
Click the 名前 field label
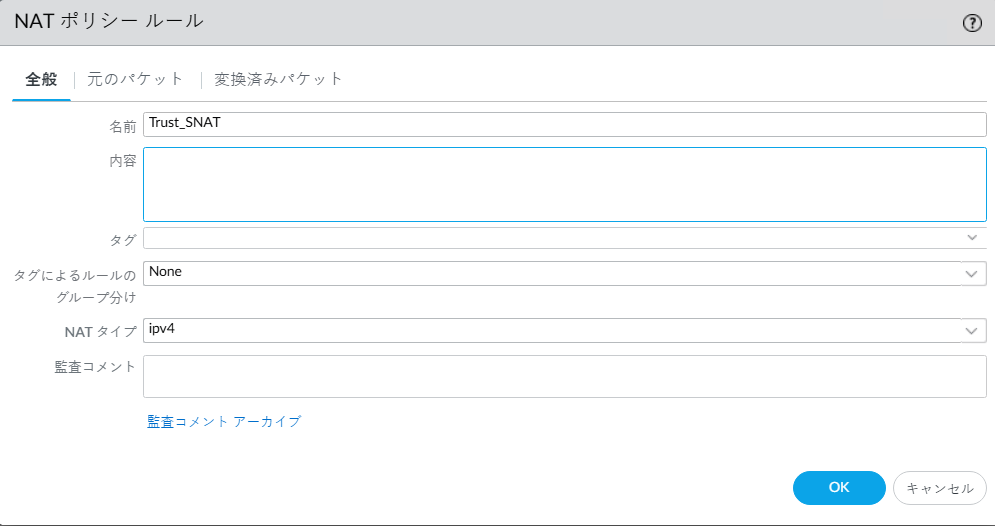tap(122, 126)
